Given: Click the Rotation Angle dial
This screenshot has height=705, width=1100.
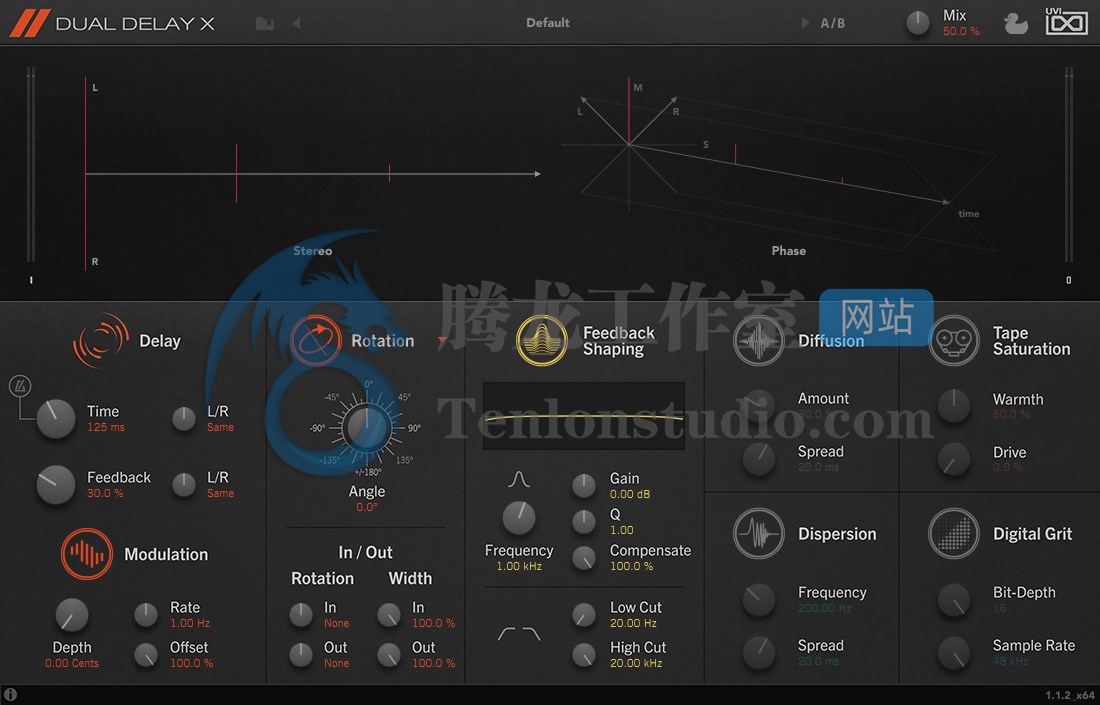Looking at the screenshot, I should click(366, 427).
